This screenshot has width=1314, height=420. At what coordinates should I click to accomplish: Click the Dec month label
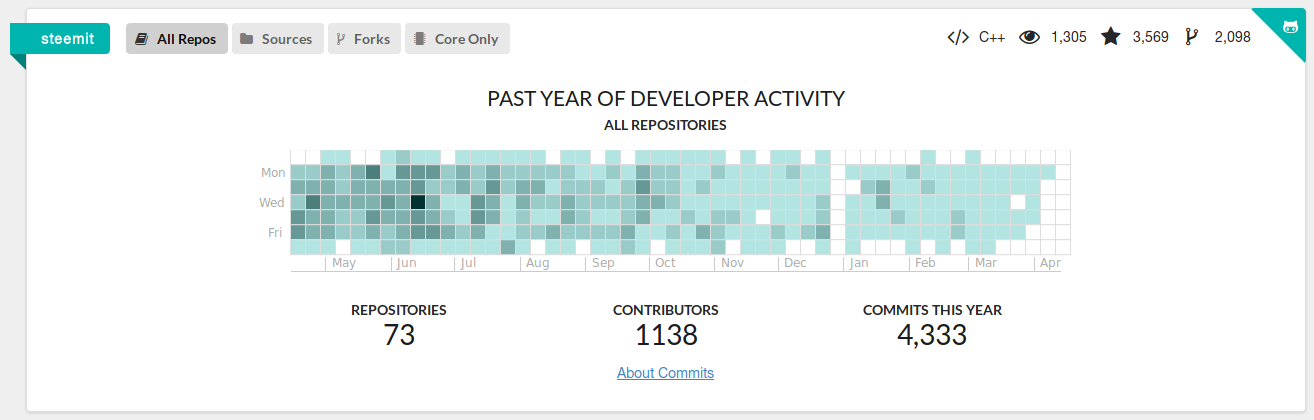tap(795, 263)
